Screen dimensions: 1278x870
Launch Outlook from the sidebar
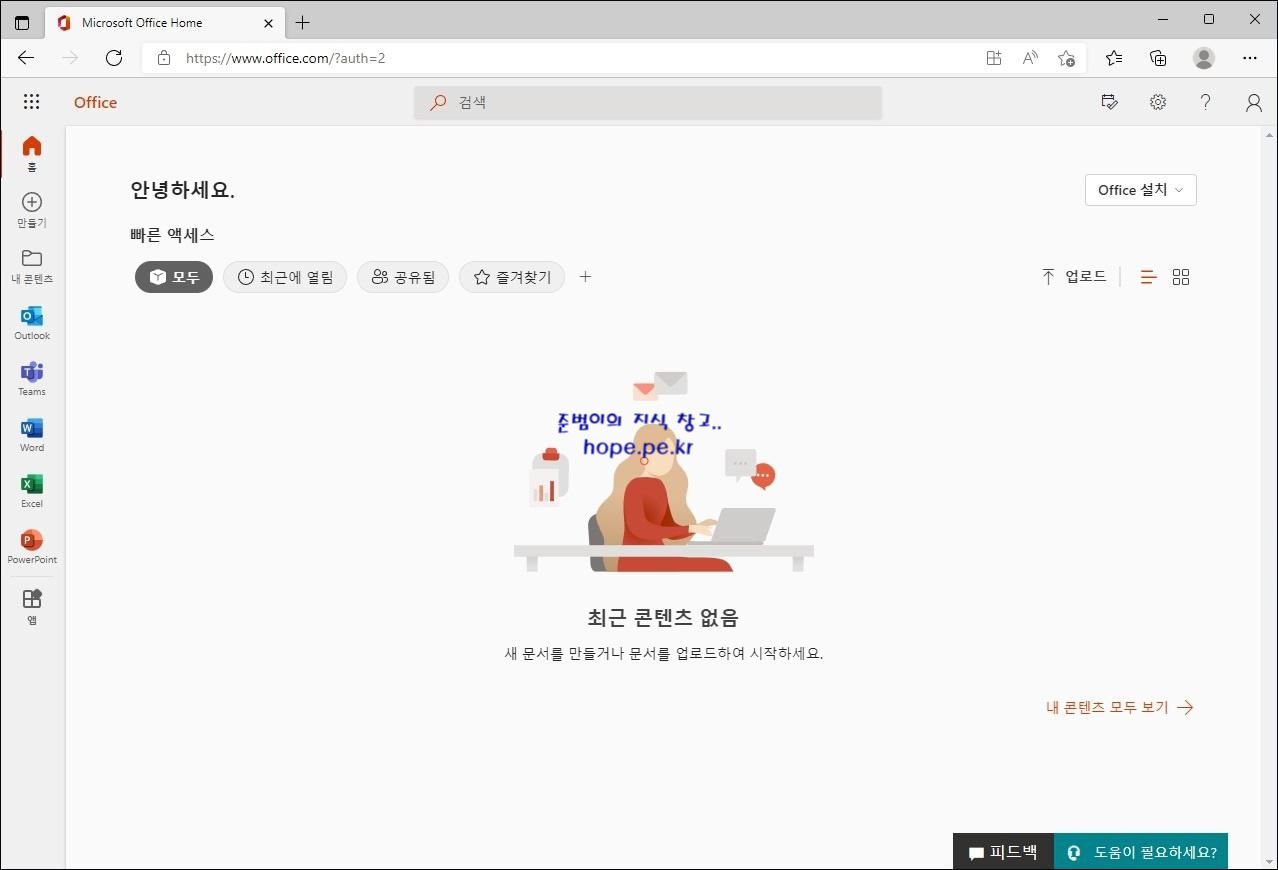click(32, 322)
